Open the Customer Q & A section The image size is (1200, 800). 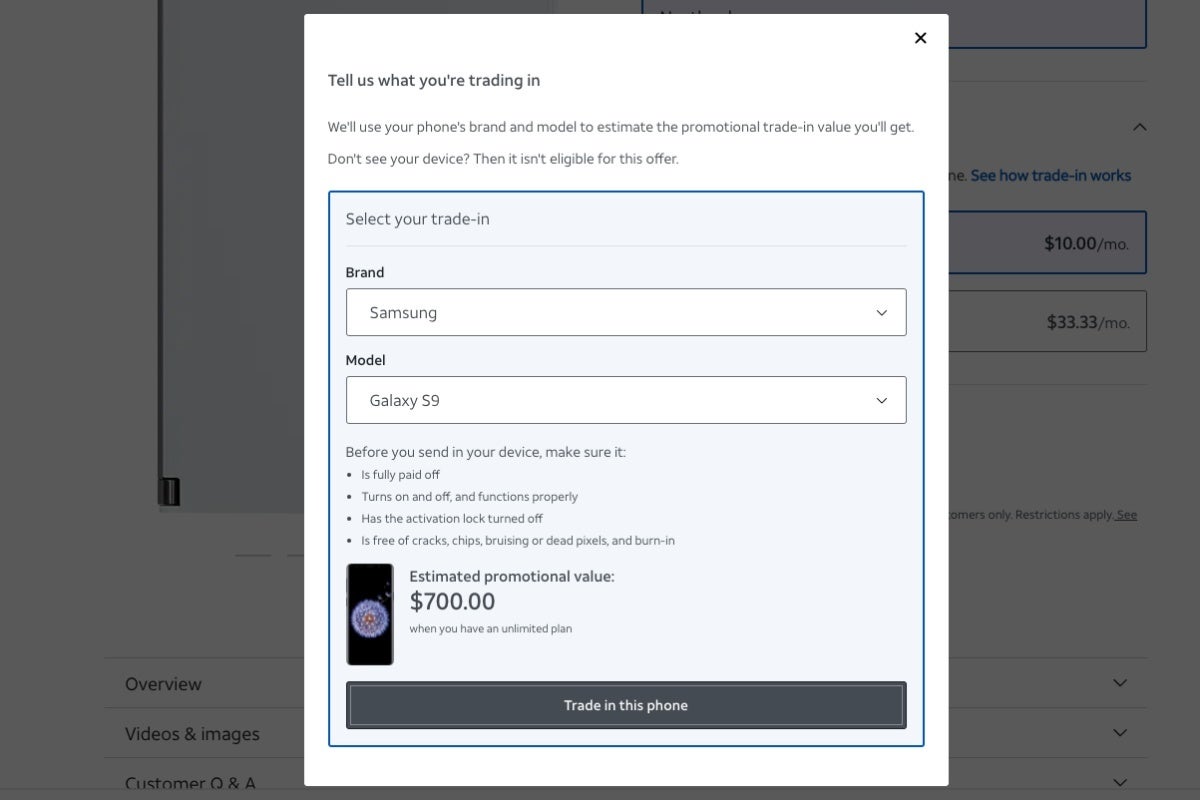[190, 784]
